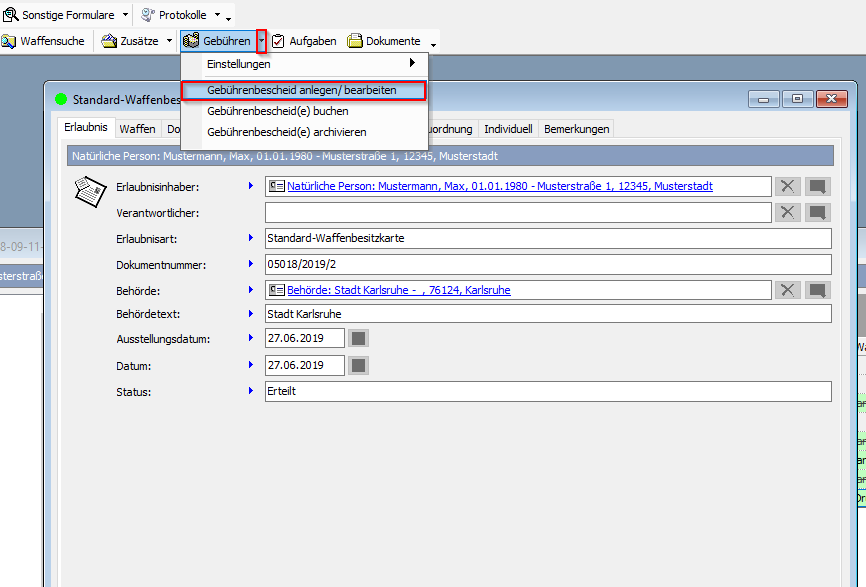This screenshot has height=587, width=866.
Task: Clear the Erlaubnisinhaber field with X button
Action: pos(789,186)
